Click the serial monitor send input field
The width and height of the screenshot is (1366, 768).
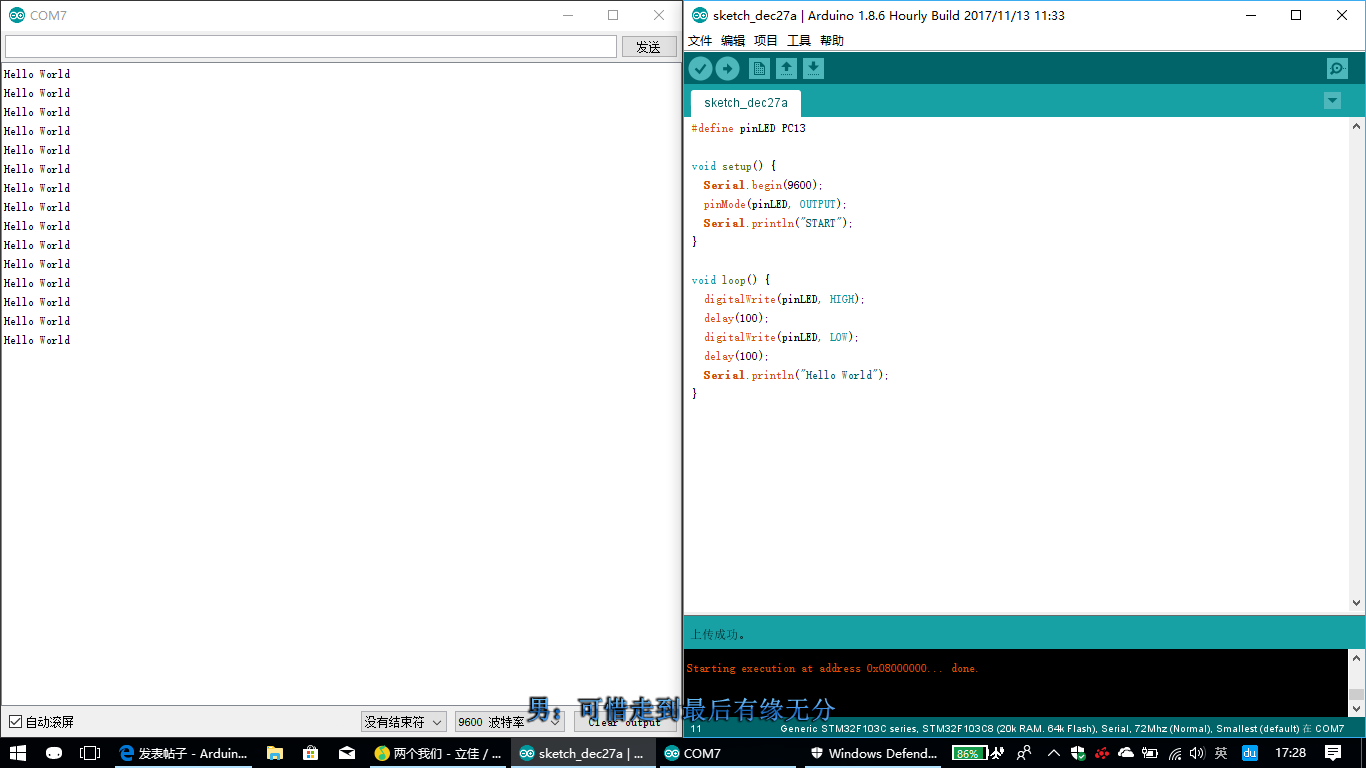coord(311,47)
